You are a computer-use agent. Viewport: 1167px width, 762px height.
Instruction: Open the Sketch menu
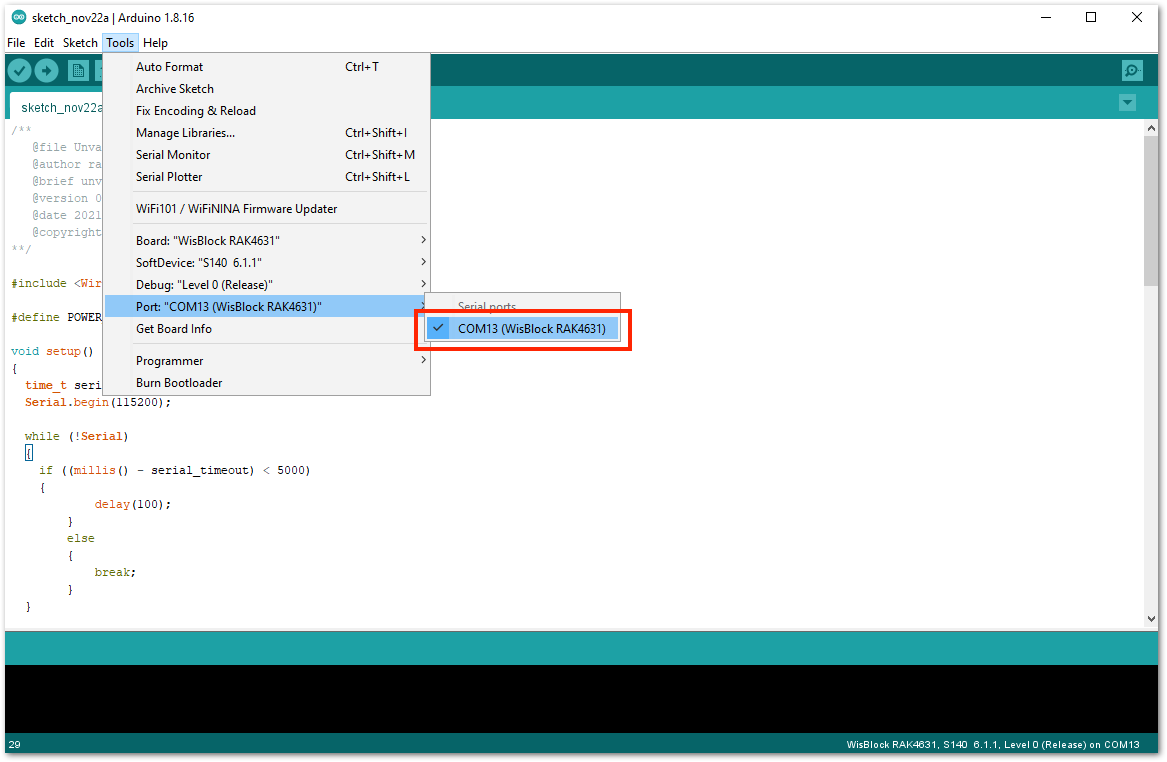[x=80, y=43]
